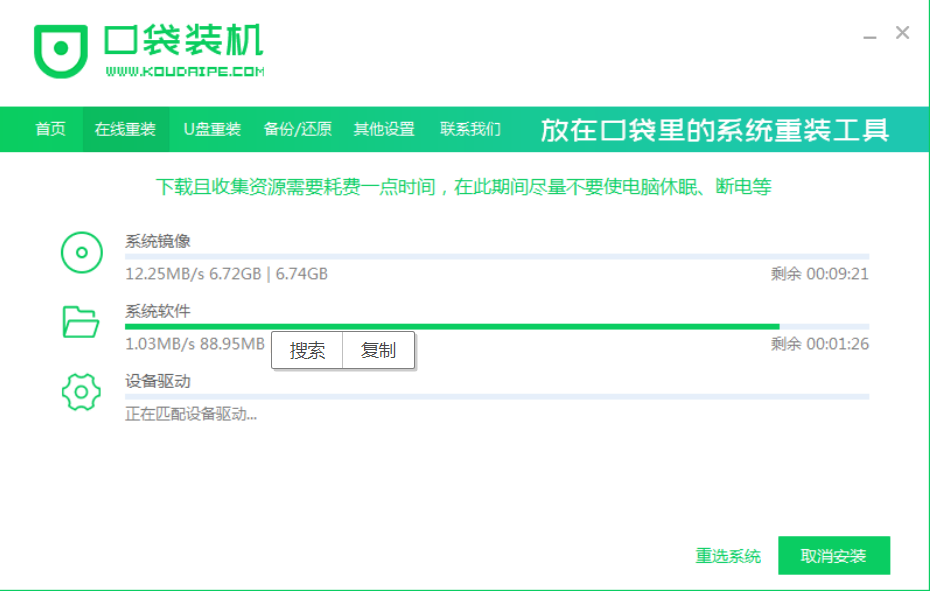Click the 系统镜像 progress bar
This screenshot has height=592, width=934.
[x=496, y=257]
